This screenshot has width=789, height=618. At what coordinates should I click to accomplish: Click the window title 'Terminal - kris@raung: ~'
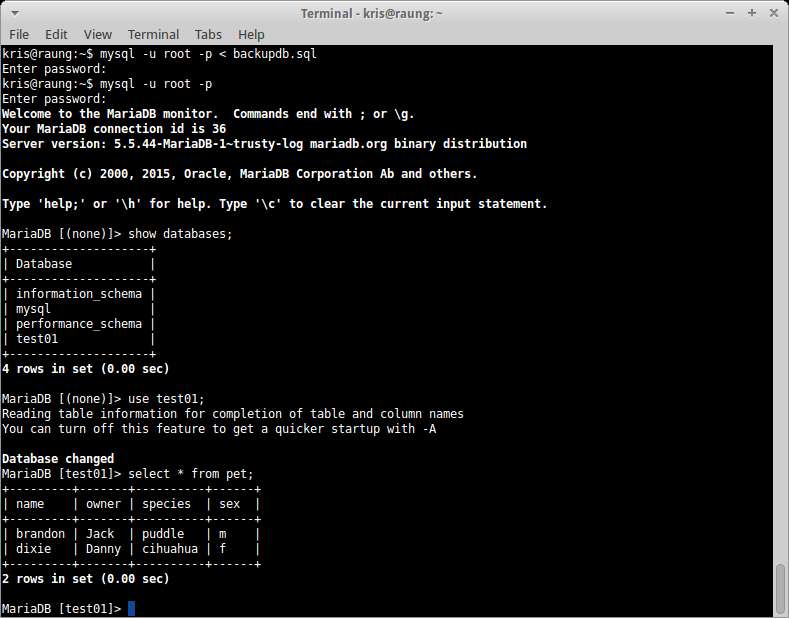pos(371,14)
